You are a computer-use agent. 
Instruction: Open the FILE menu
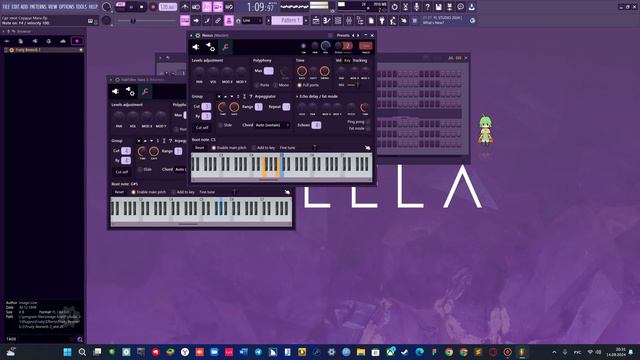(x=6, y=7)
